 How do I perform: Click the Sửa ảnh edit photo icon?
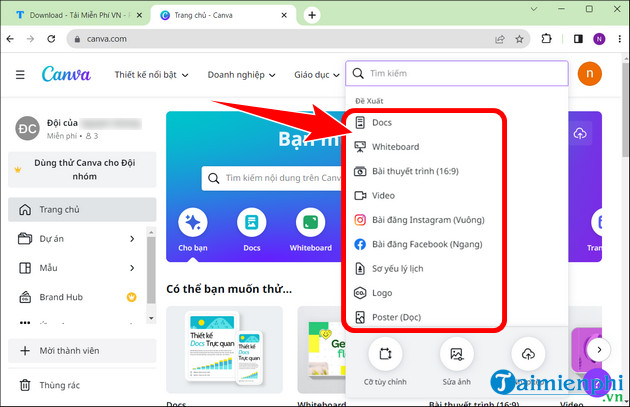[x=456, y=354]
